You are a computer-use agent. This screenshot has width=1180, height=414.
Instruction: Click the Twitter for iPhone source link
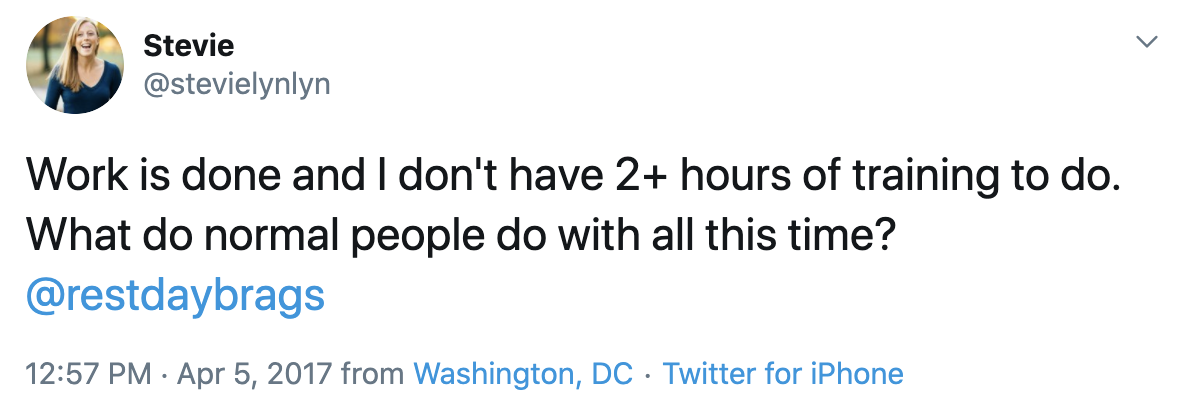(x=783, y=374)
